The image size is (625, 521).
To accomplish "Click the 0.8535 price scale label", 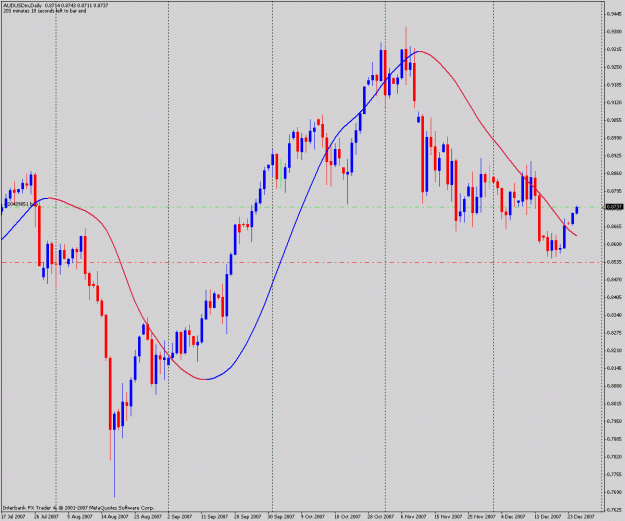I will [x=614, y=262].
